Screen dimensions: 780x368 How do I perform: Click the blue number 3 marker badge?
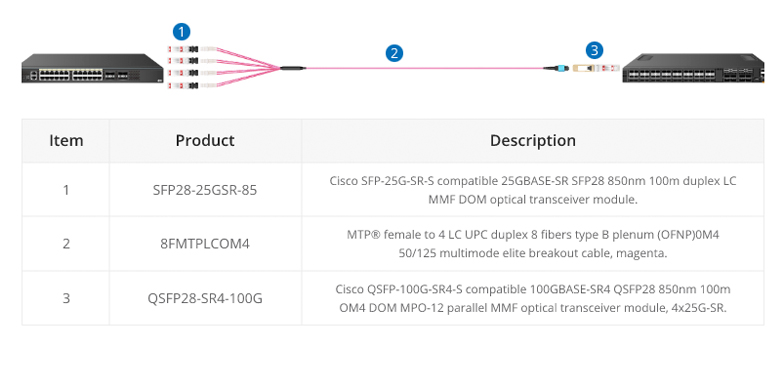(594, 50)
